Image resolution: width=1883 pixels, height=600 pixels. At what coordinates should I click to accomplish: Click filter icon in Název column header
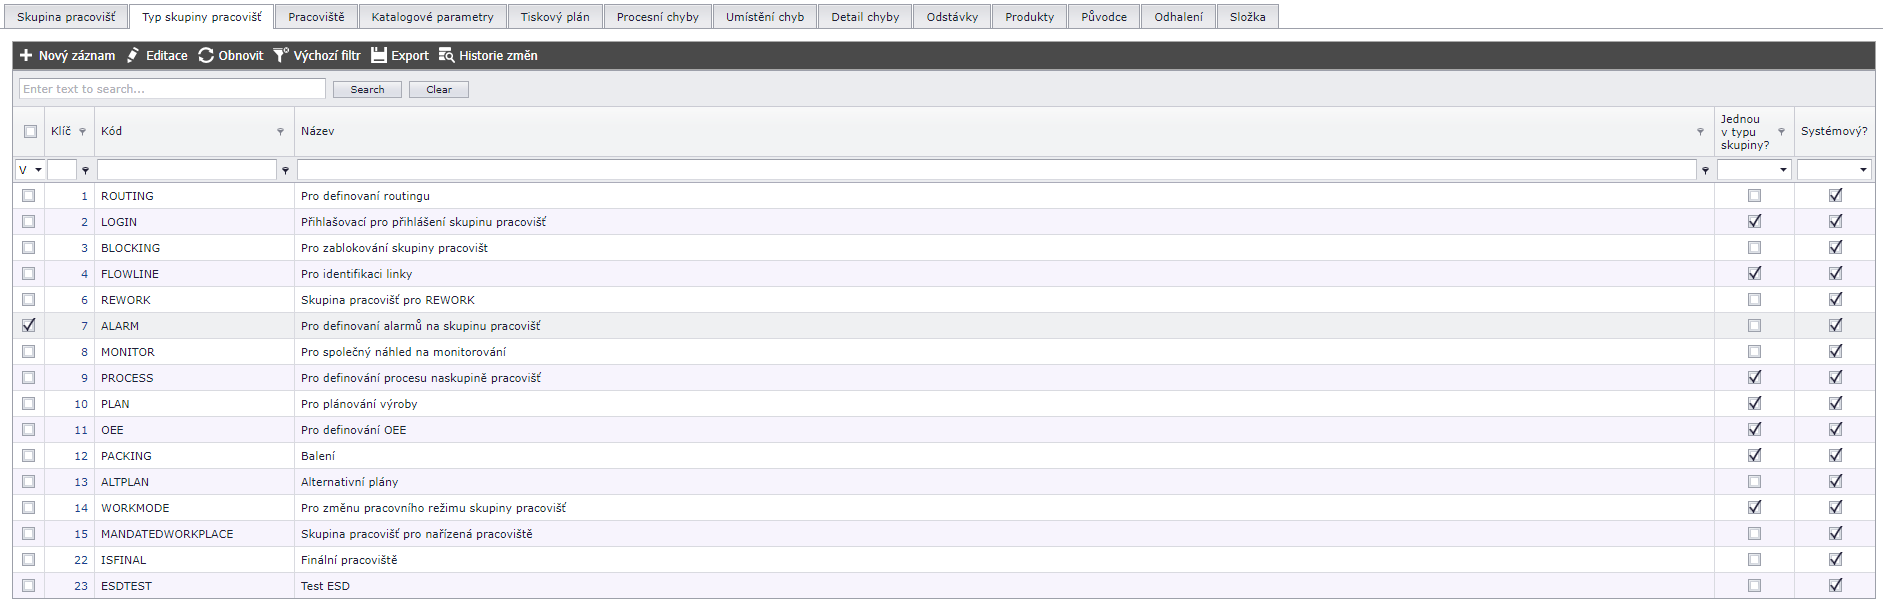(1700, 132)
